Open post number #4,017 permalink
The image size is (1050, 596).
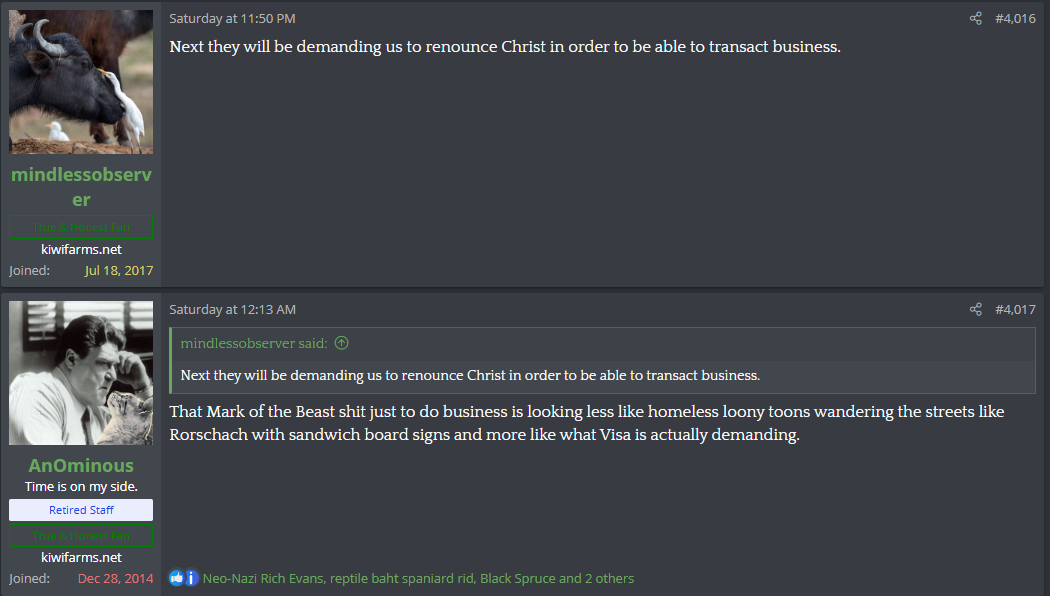coord(1015,310)
